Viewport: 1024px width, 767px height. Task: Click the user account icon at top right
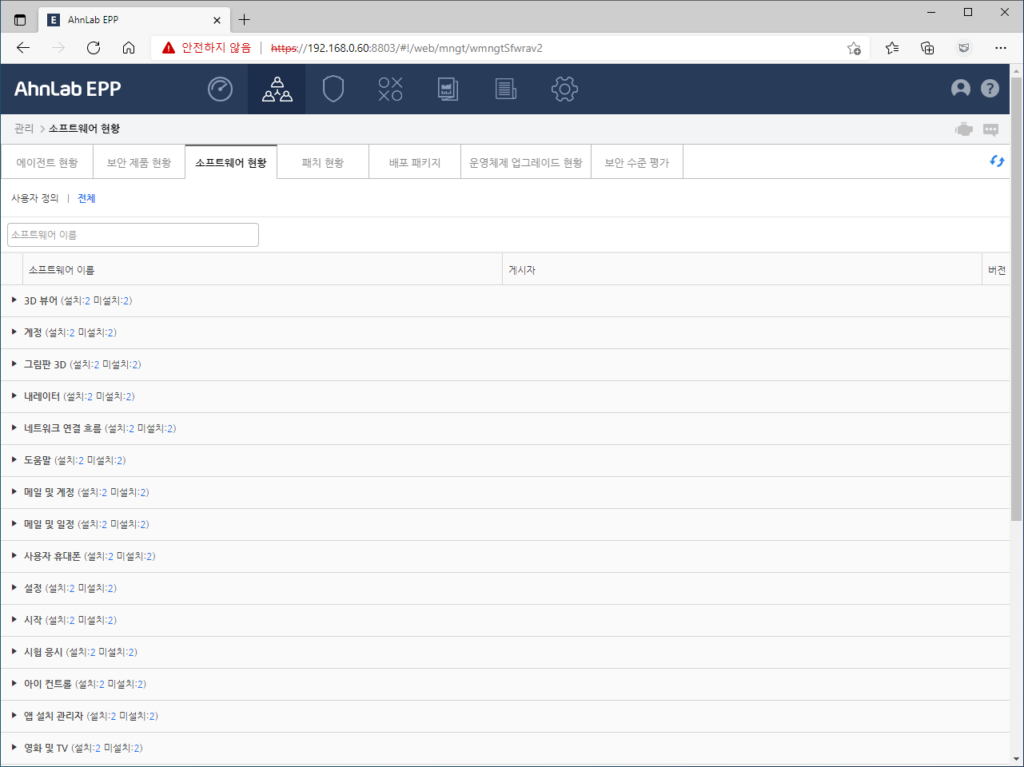pyautogui.click(x=961, y=88)
